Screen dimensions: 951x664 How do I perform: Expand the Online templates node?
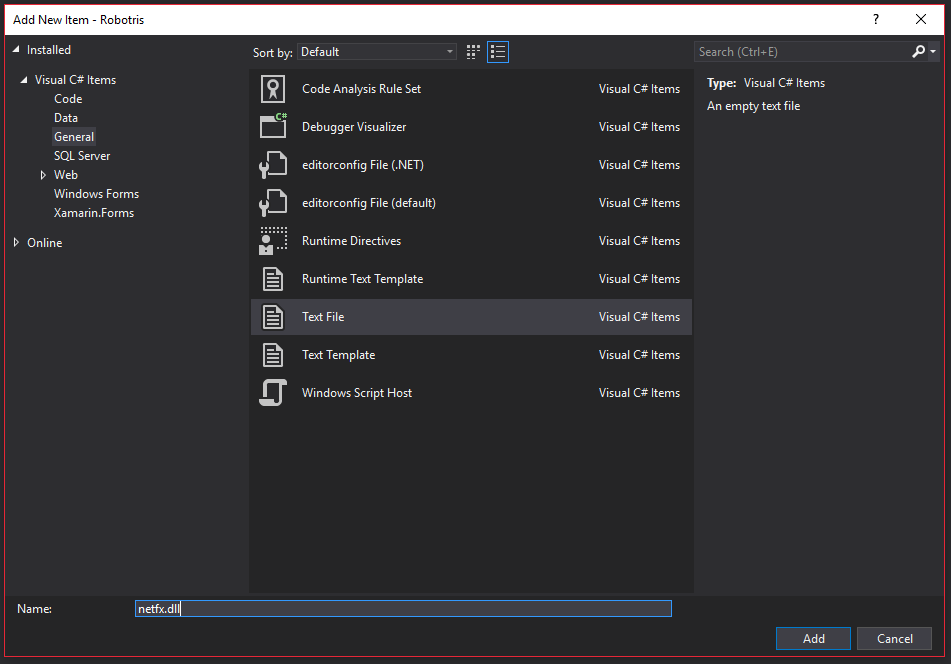click(x=16, y=242)
